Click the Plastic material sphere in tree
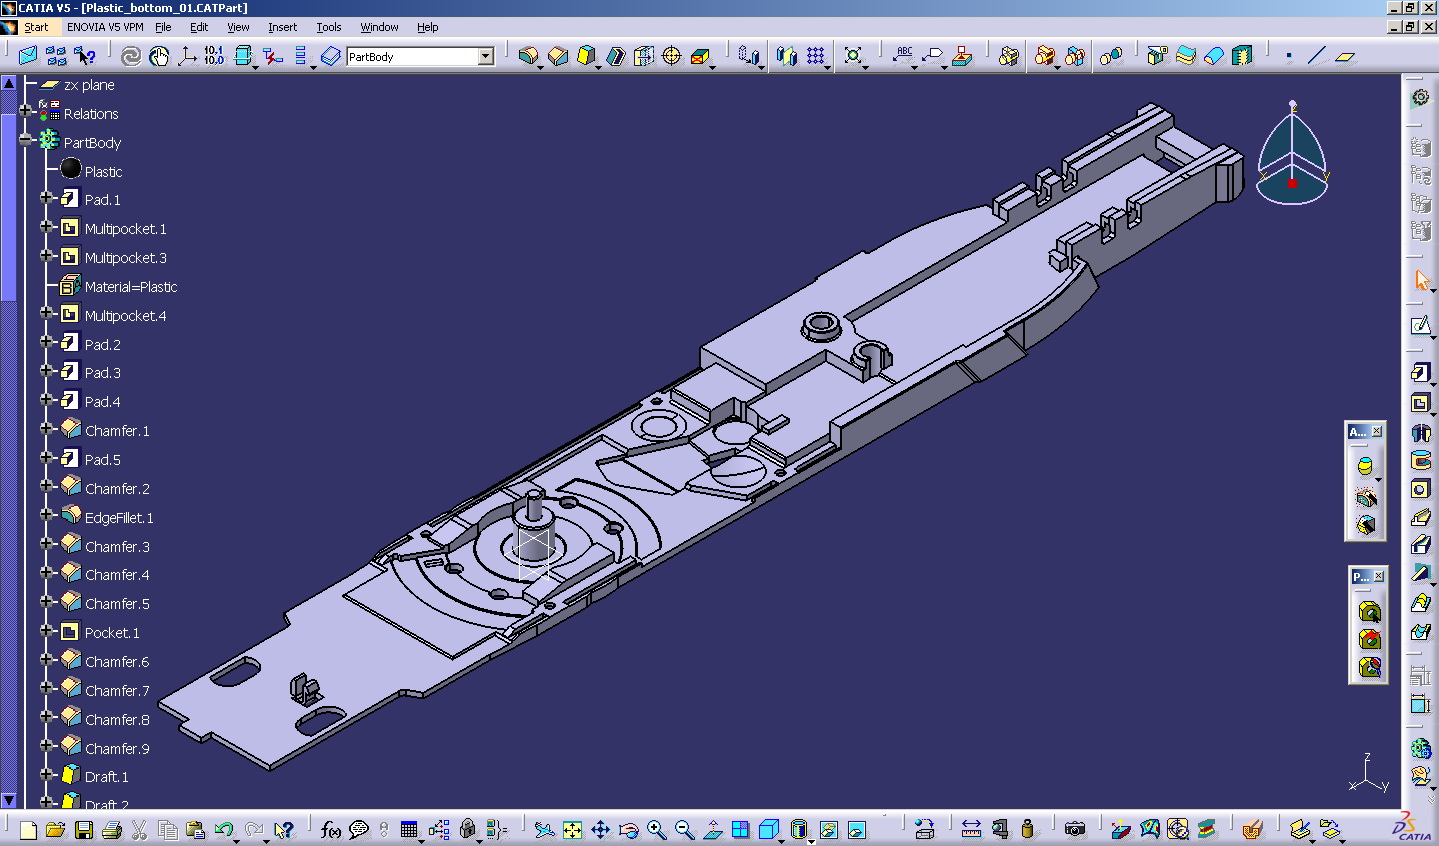This screenshot has width=1439, height=846. pos(70,169)
